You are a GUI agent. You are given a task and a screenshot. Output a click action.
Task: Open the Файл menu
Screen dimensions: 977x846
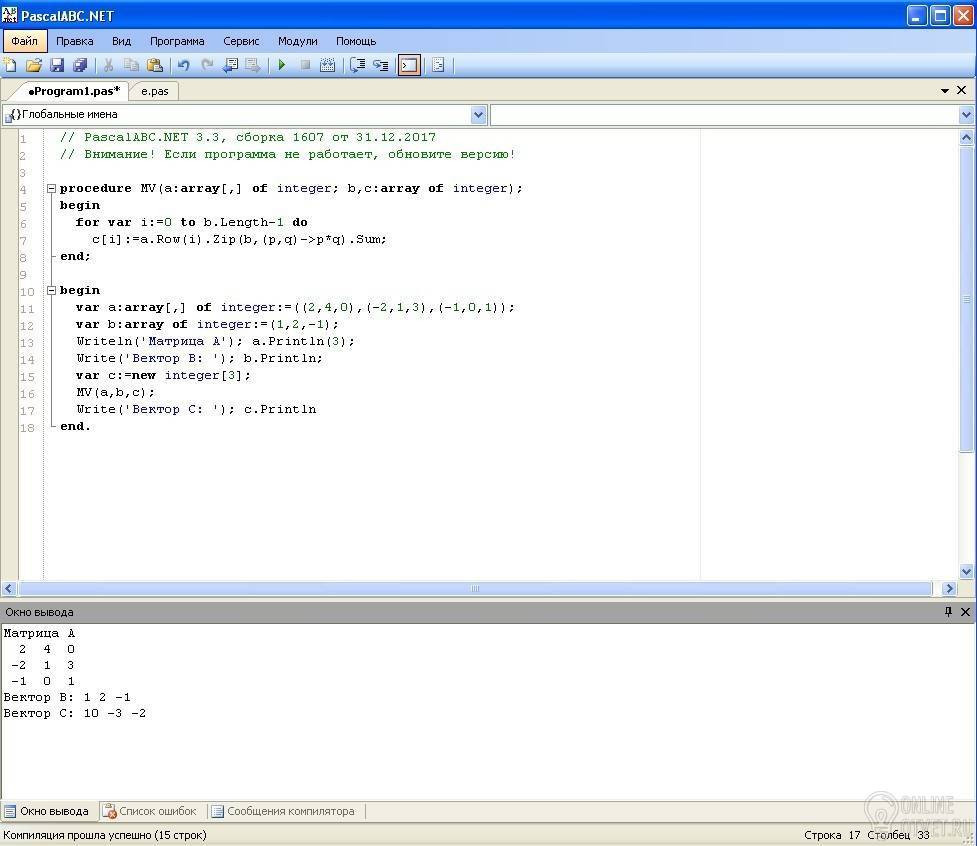(24, 41)
